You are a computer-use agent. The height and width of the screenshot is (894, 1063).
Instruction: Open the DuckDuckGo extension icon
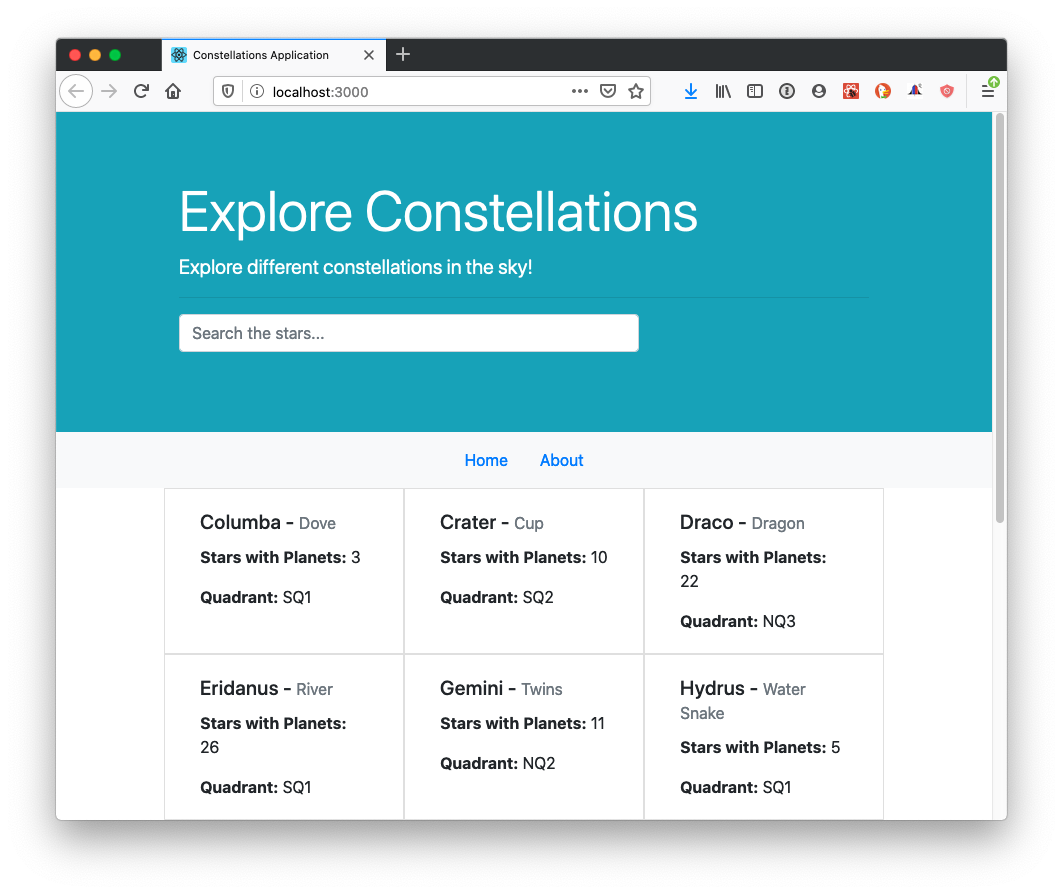pyautogui.click(x=883, y=91)
